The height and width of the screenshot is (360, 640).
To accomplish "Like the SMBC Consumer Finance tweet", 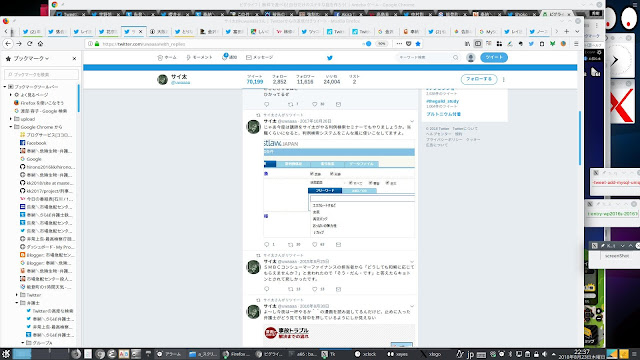I will pyautogui.click(x=315, y=289).
